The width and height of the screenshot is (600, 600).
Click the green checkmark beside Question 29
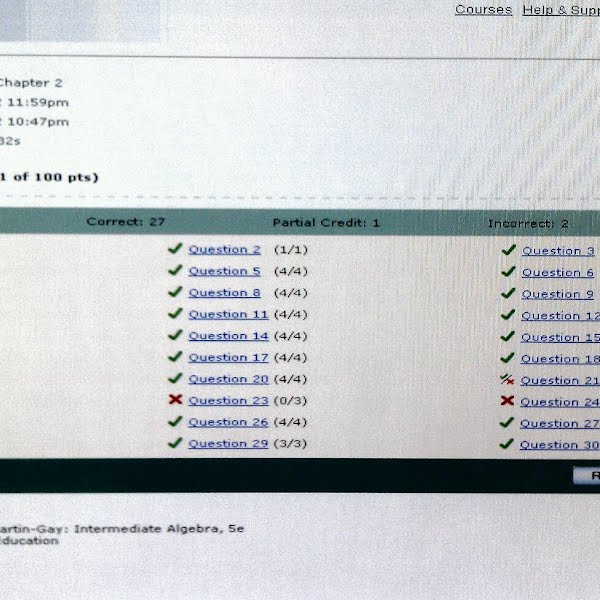175,443
